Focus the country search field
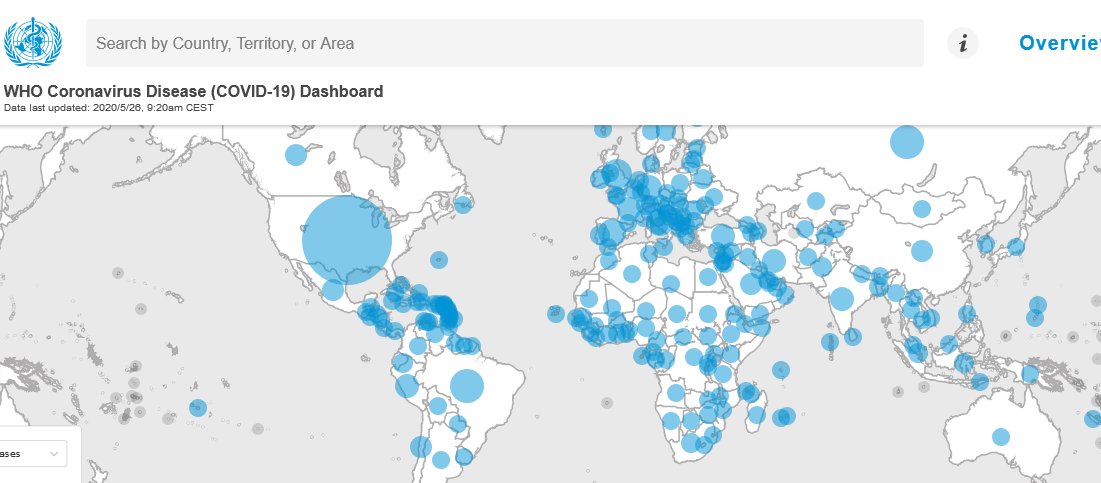The width and height of the screenshot is (1101, 483). click(505, 43)
